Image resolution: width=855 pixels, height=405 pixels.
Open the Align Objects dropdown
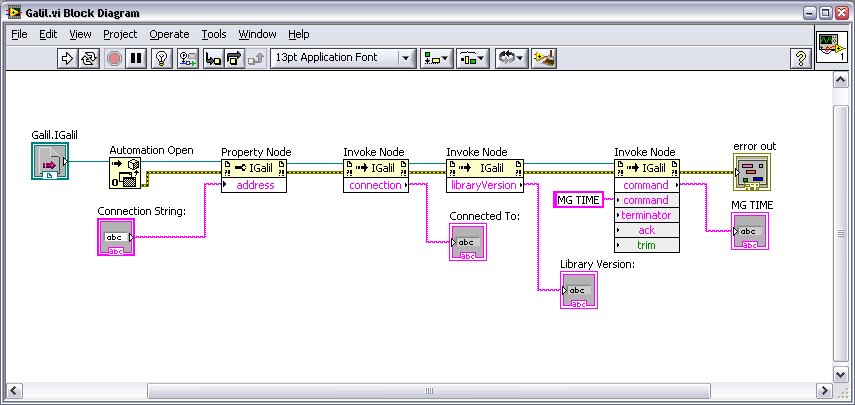[x=437, y=58]
